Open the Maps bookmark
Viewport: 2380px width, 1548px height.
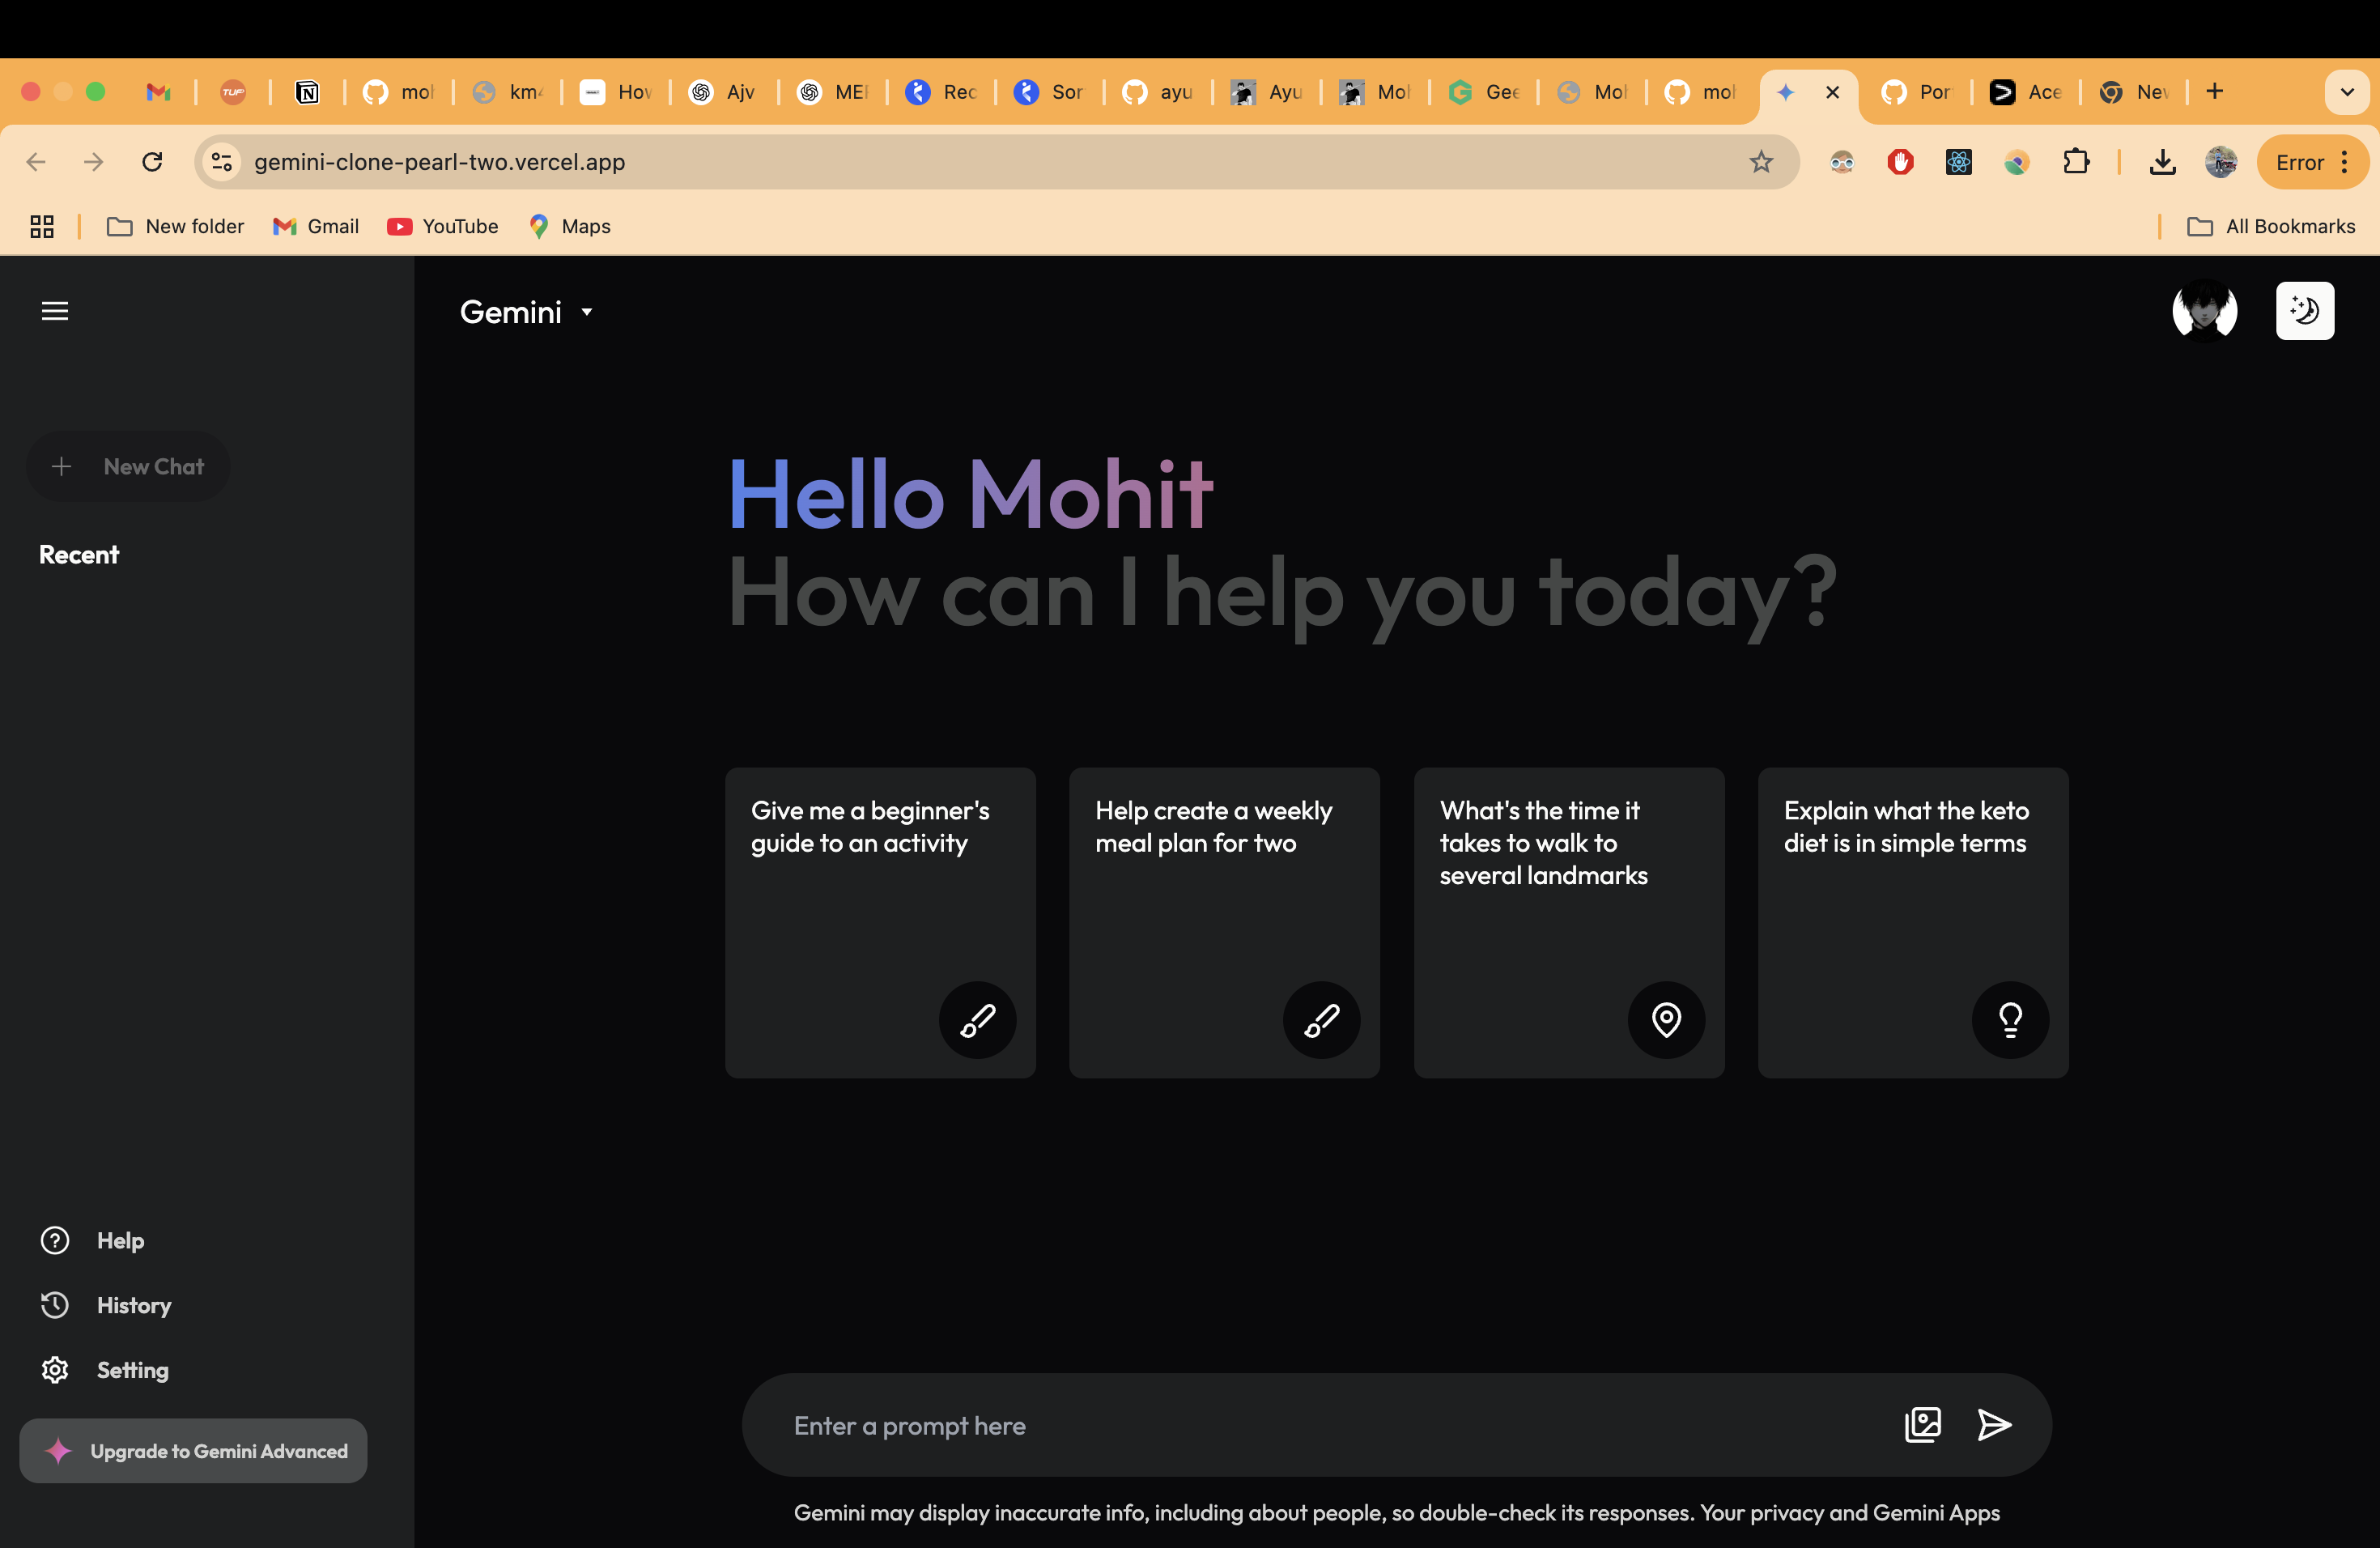tap(569, 226)
